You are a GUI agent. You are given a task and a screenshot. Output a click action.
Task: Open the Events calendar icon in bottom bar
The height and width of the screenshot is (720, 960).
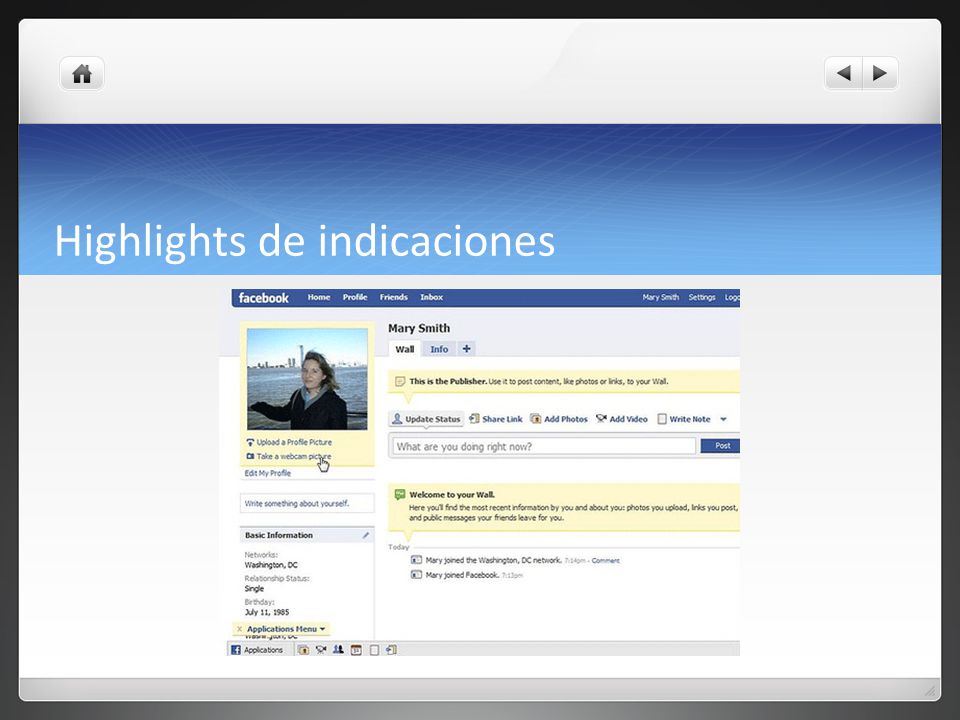(x=356, y=650)
